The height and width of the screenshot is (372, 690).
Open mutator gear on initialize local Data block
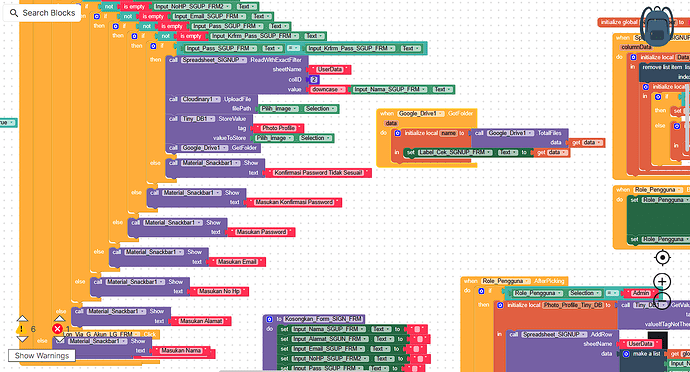pyautogui.click(x=633, y=57)
